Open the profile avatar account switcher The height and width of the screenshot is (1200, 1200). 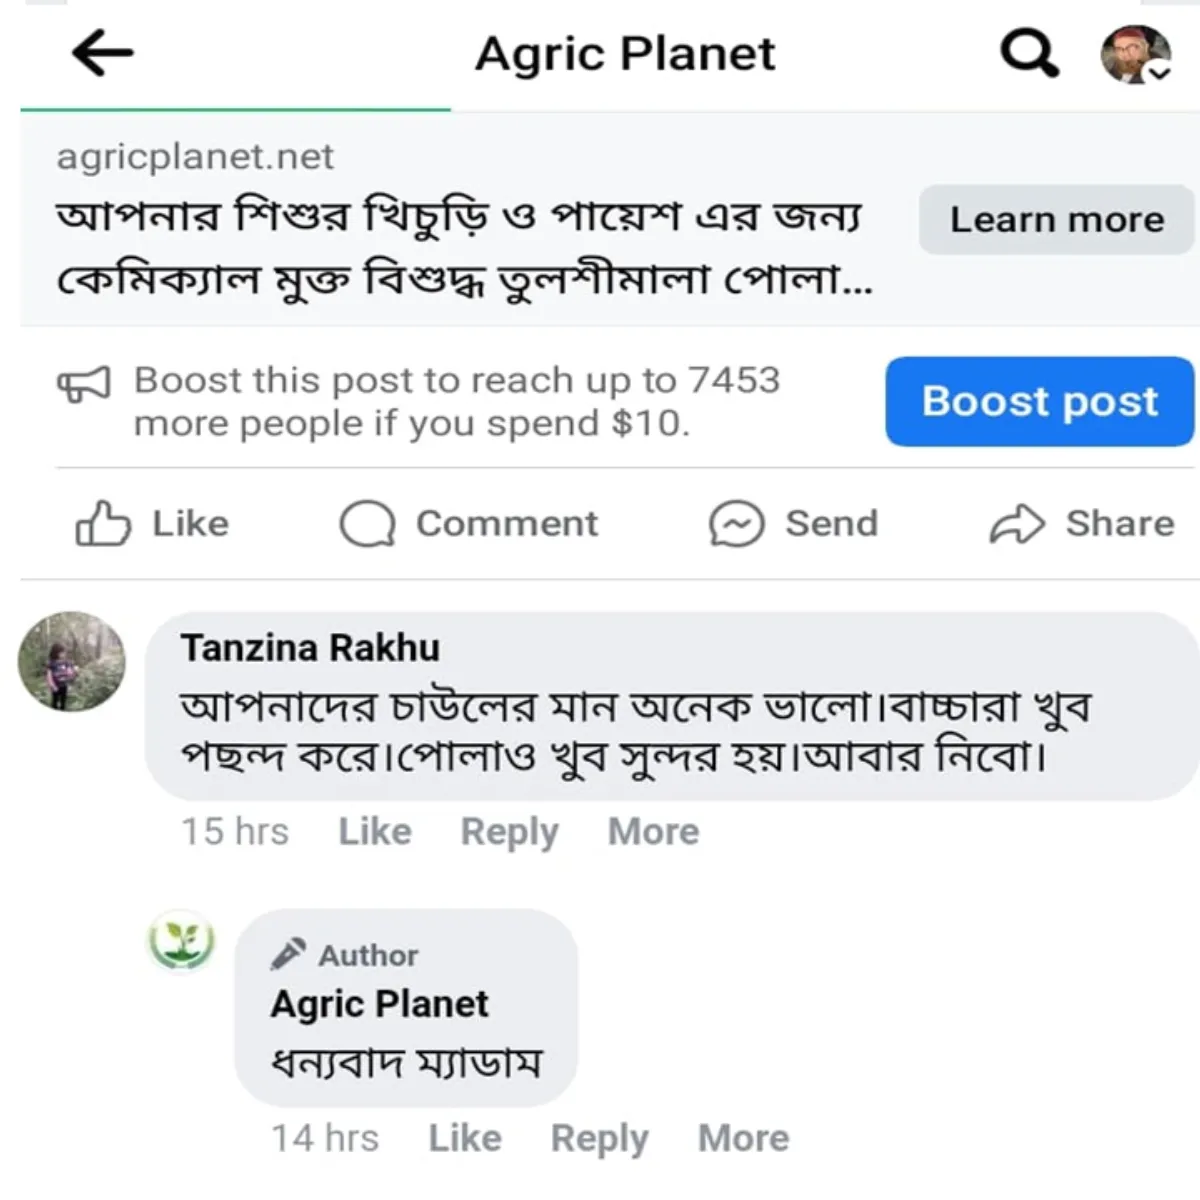(x=1136, y=54)
